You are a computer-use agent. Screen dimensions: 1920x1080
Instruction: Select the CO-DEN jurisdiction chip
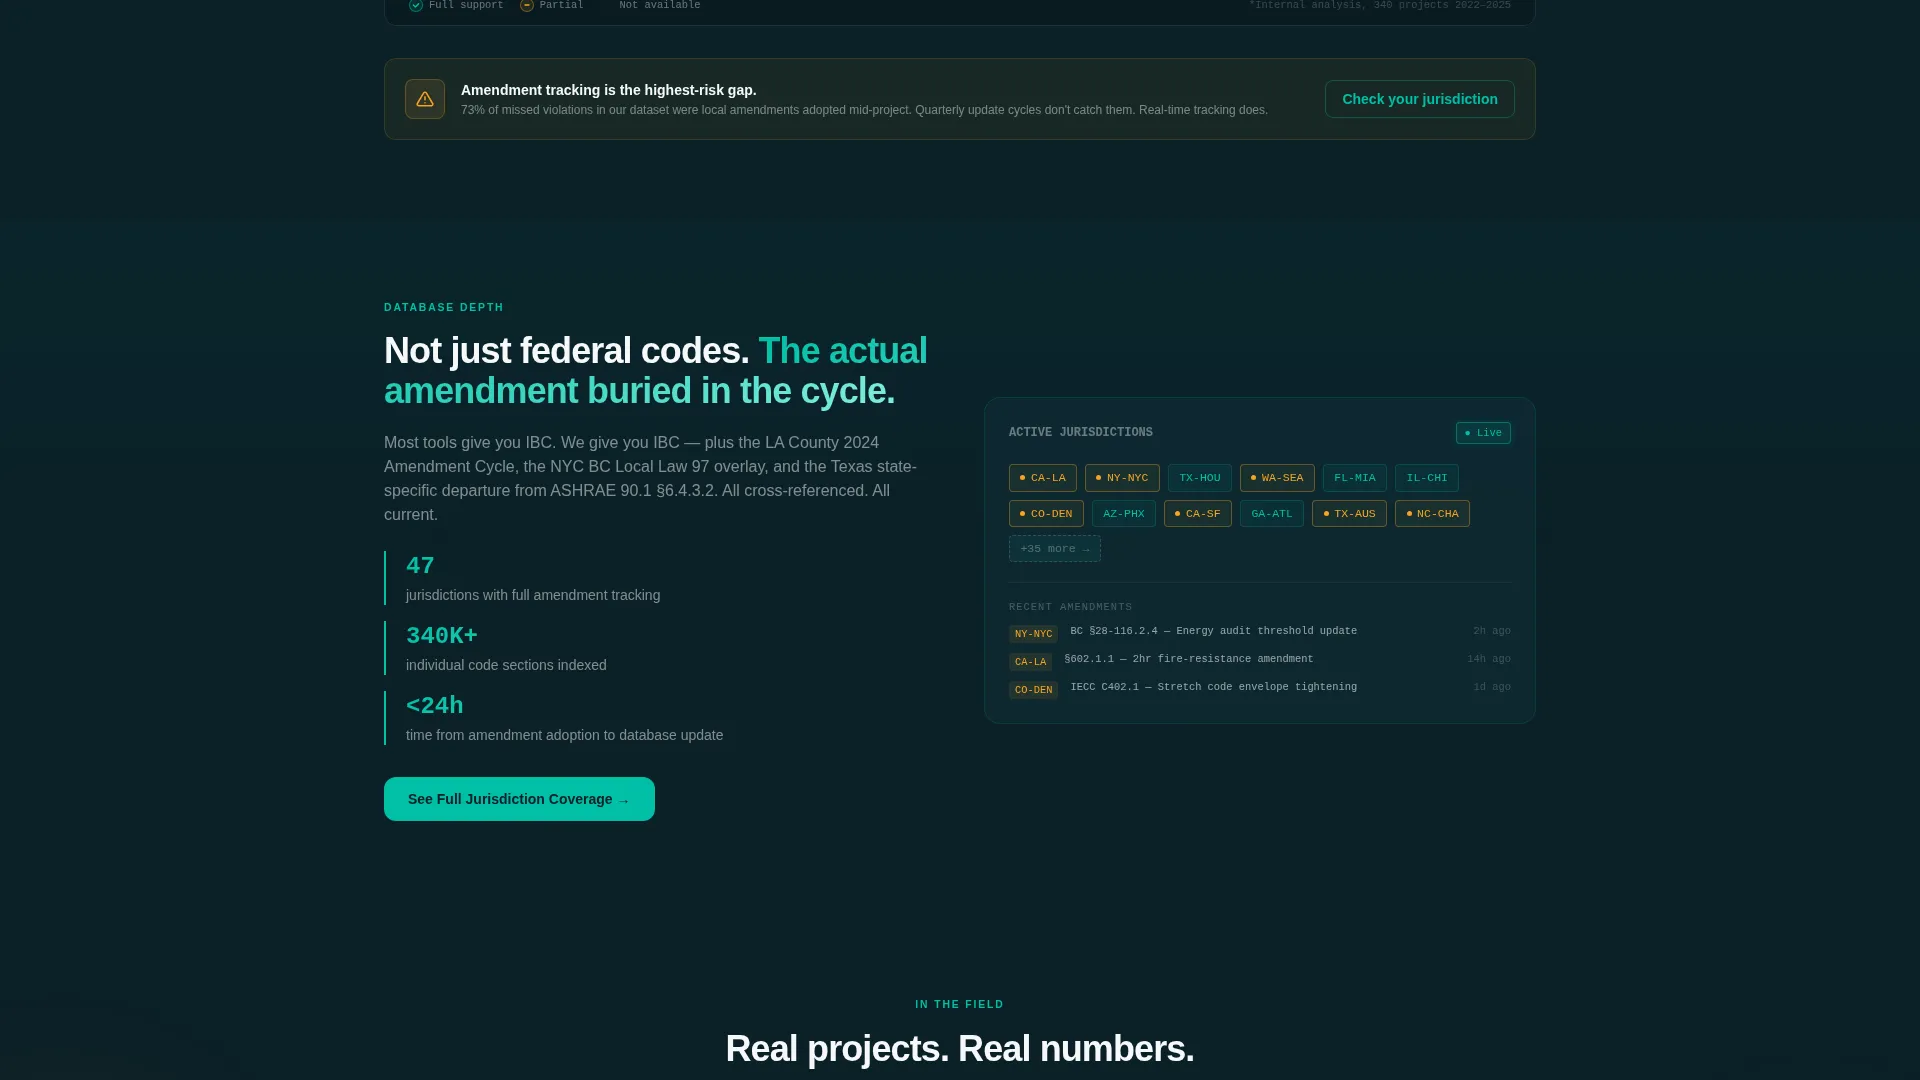[1046, 514]
